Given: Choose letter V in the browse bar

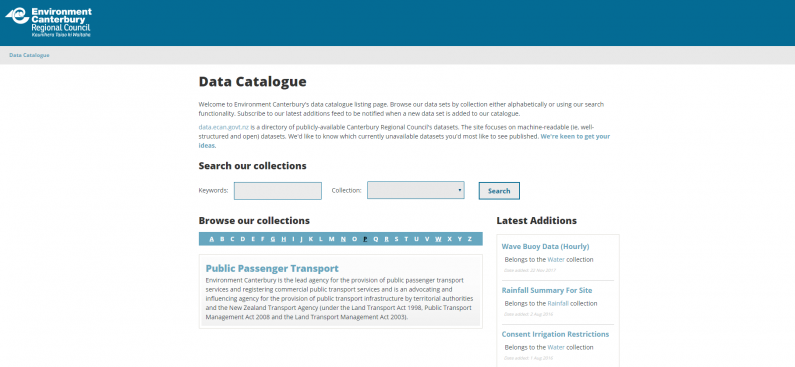Looking at the screenshot, I should 427,239.
